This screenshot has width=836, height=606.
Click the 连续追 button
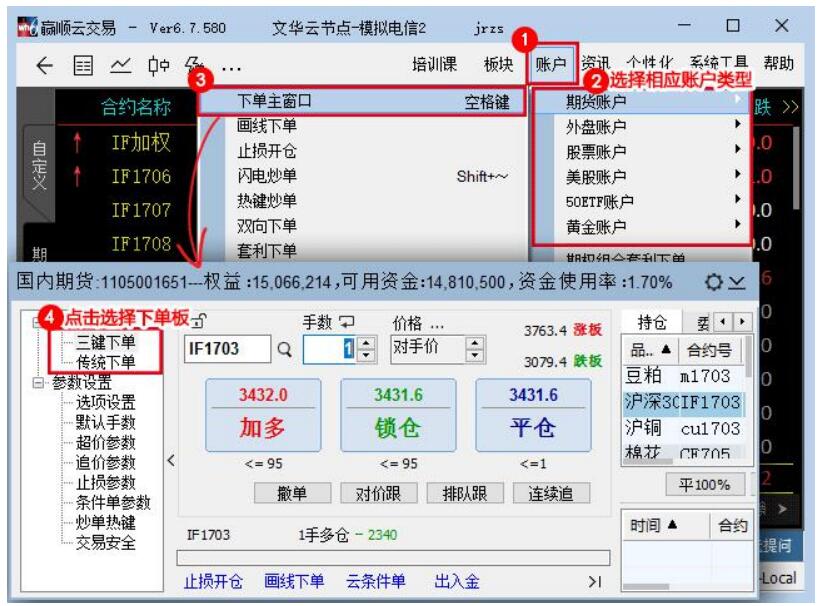(551, 494)
